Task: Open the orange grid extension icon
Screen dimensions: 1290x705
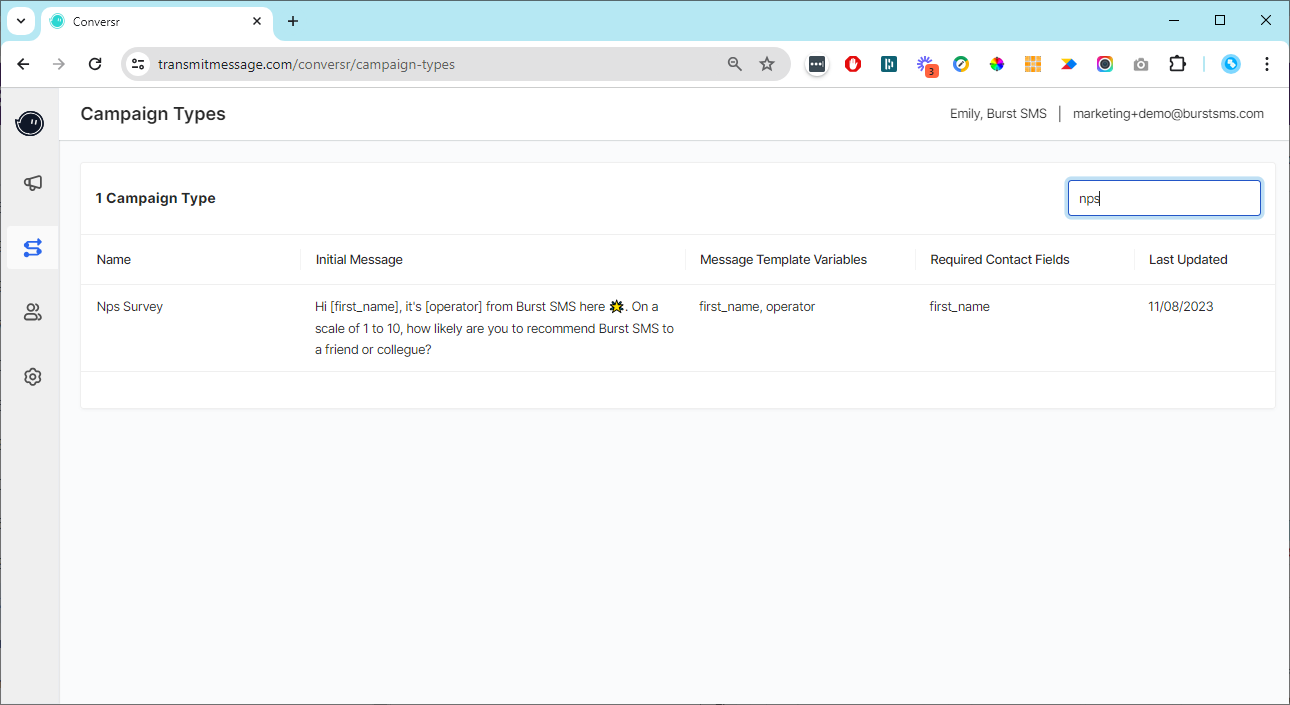Action: [1033, 64]
